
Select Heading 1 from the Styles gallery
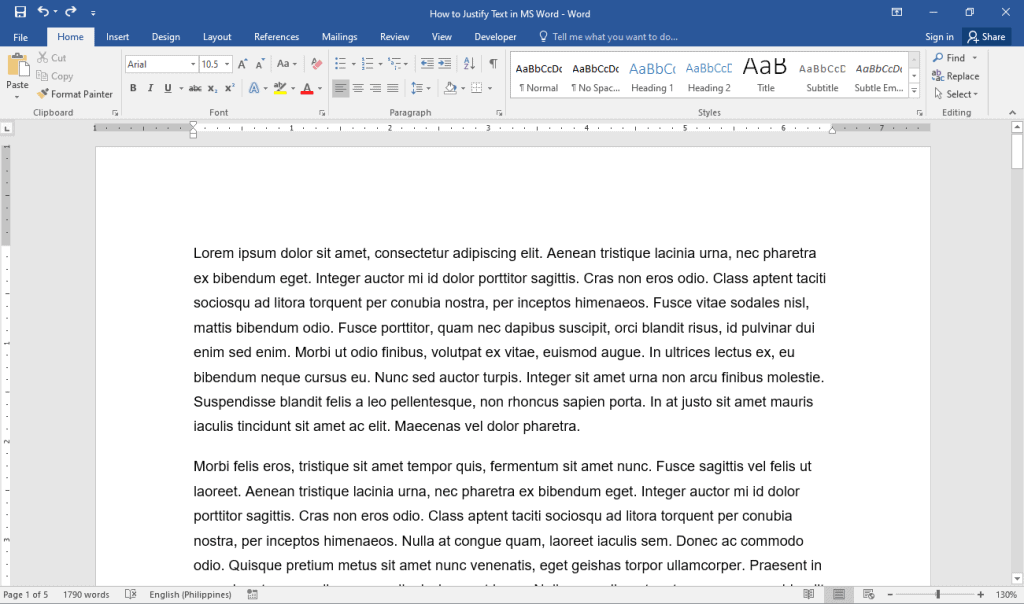click(x=652, y=73)
